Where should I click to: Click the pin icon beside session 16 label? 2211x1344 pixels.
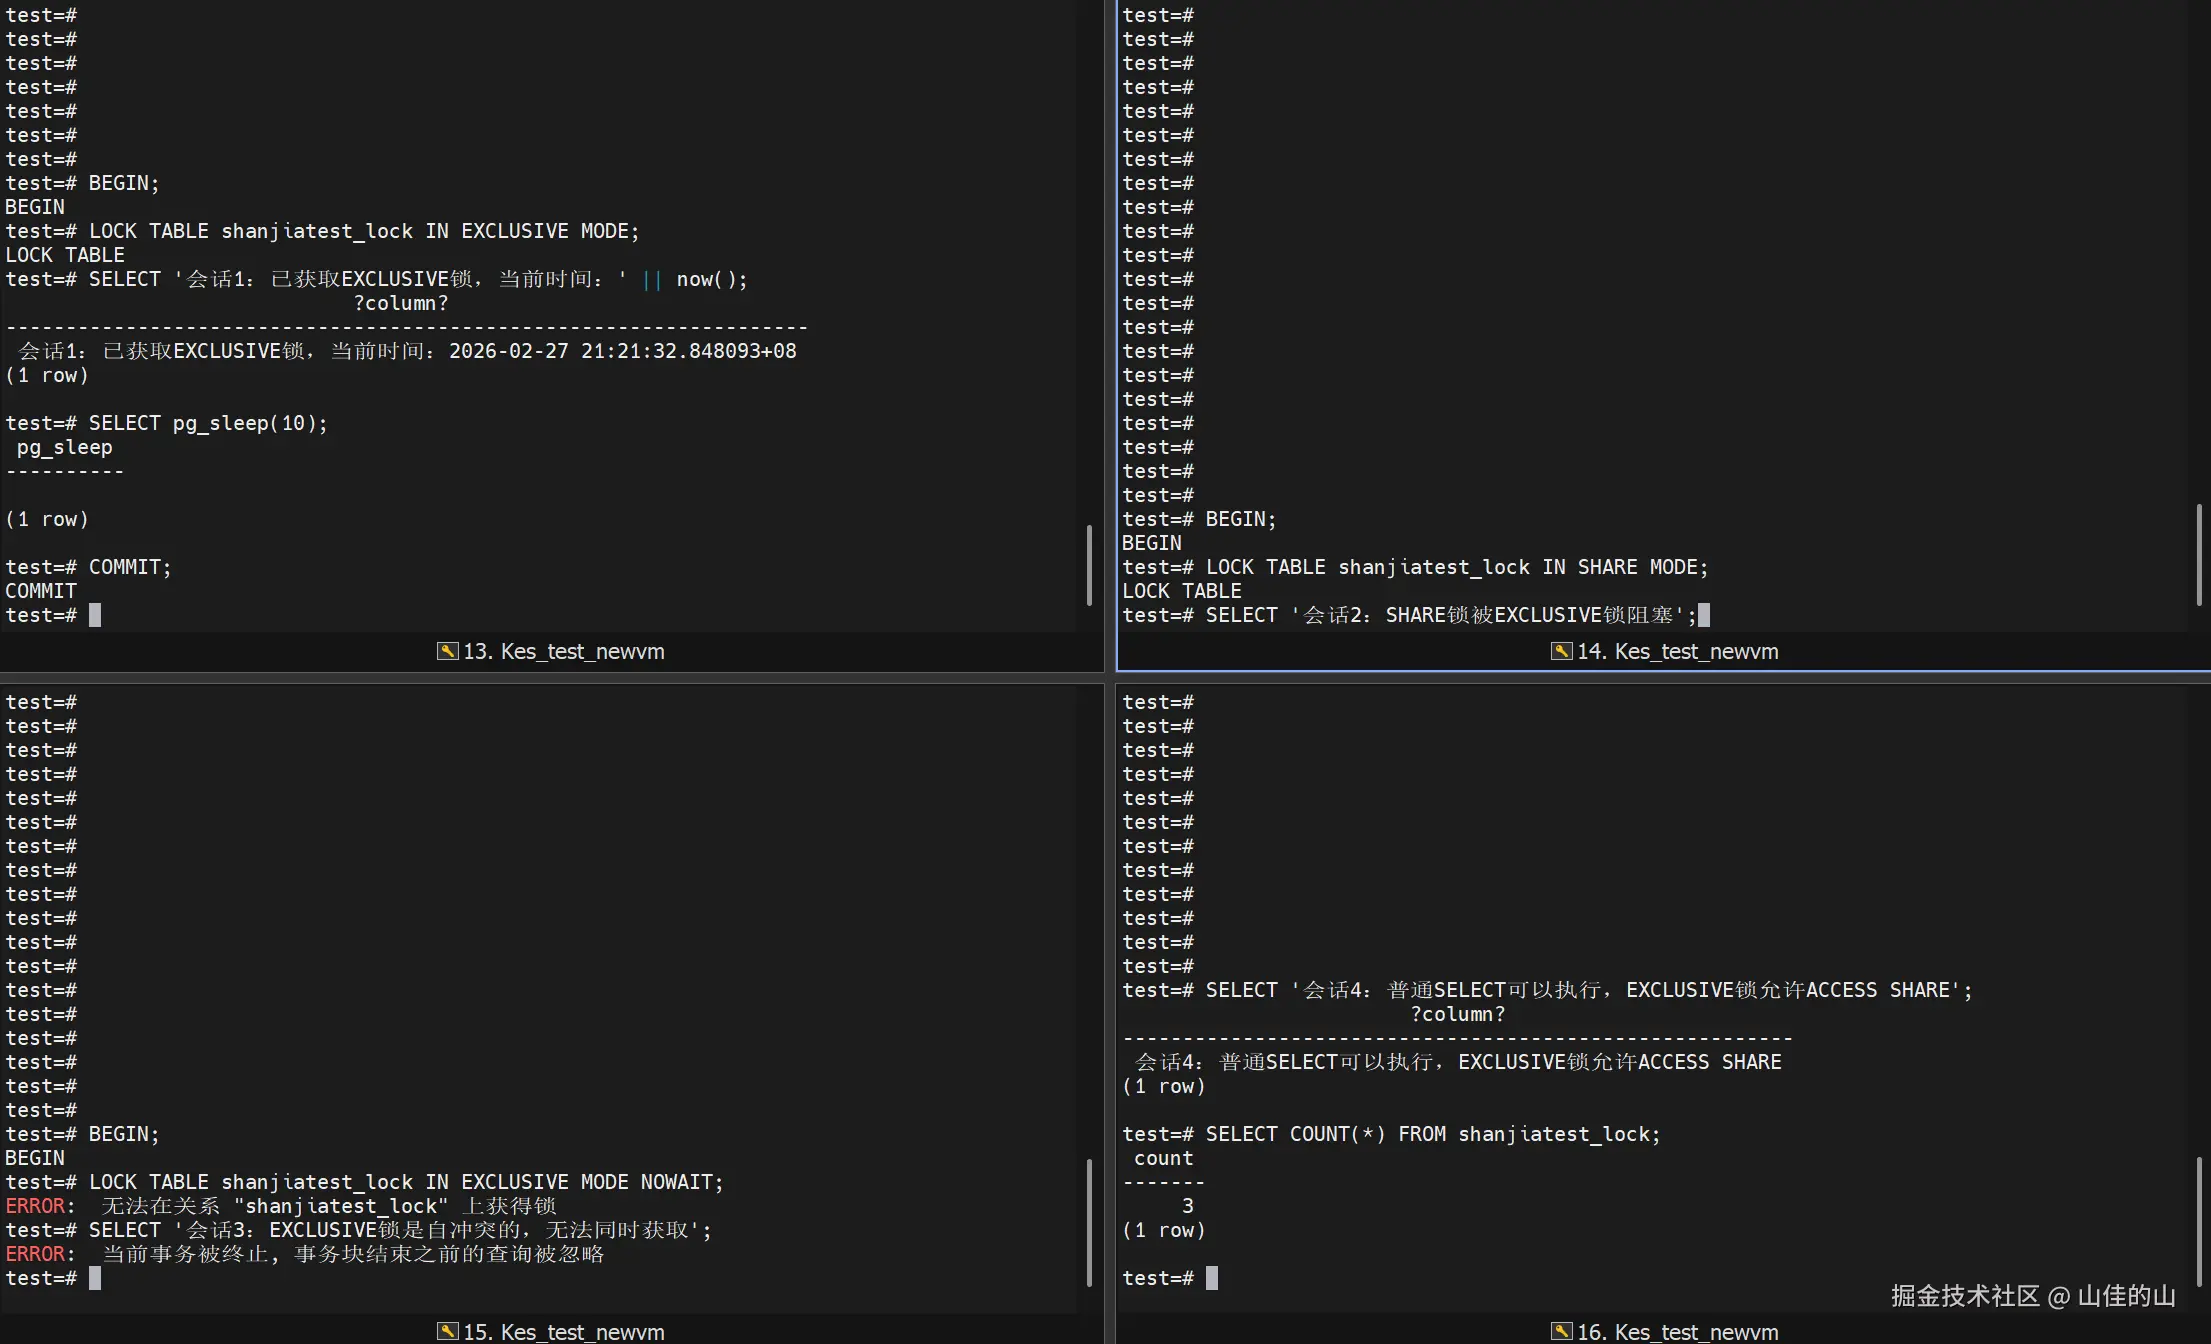(1561, 1331)
